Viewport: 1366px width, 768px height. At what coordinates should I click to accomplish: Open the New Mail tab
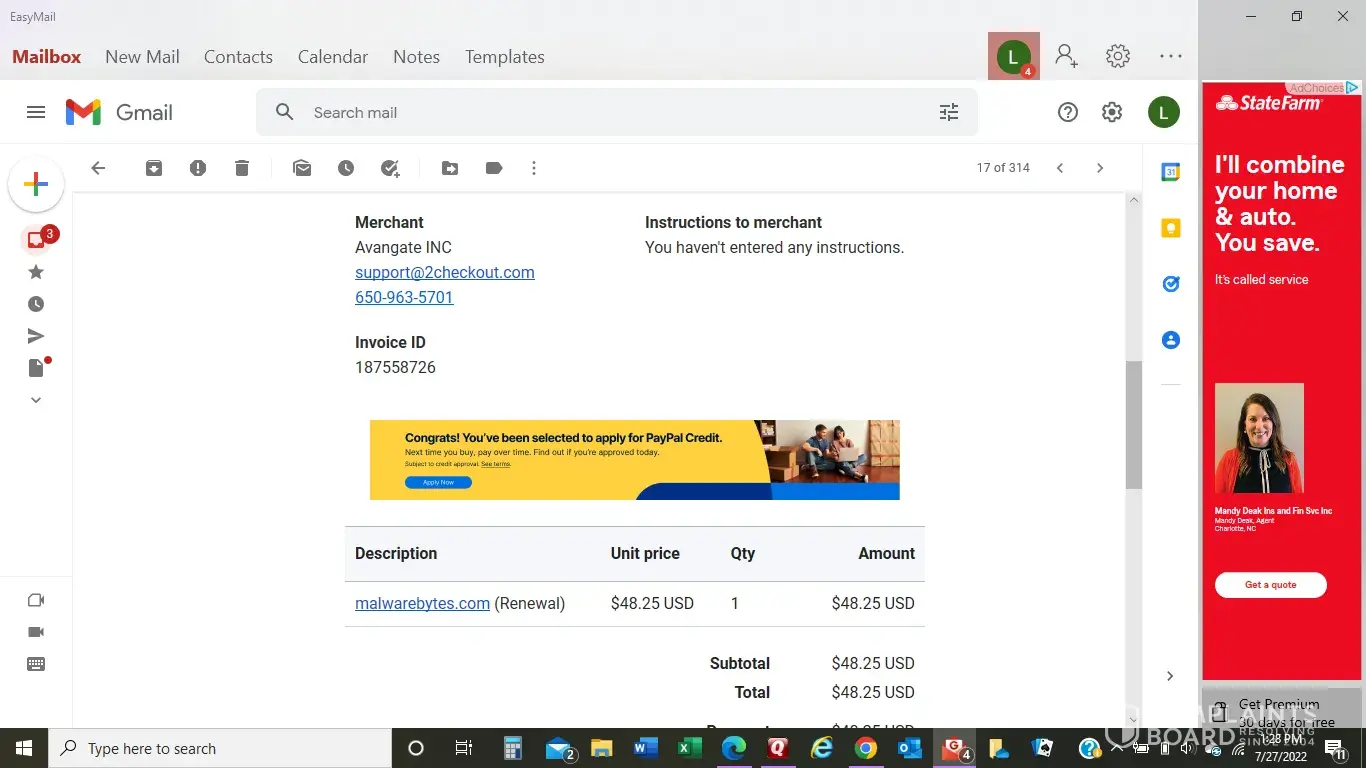tap(142, 57)
